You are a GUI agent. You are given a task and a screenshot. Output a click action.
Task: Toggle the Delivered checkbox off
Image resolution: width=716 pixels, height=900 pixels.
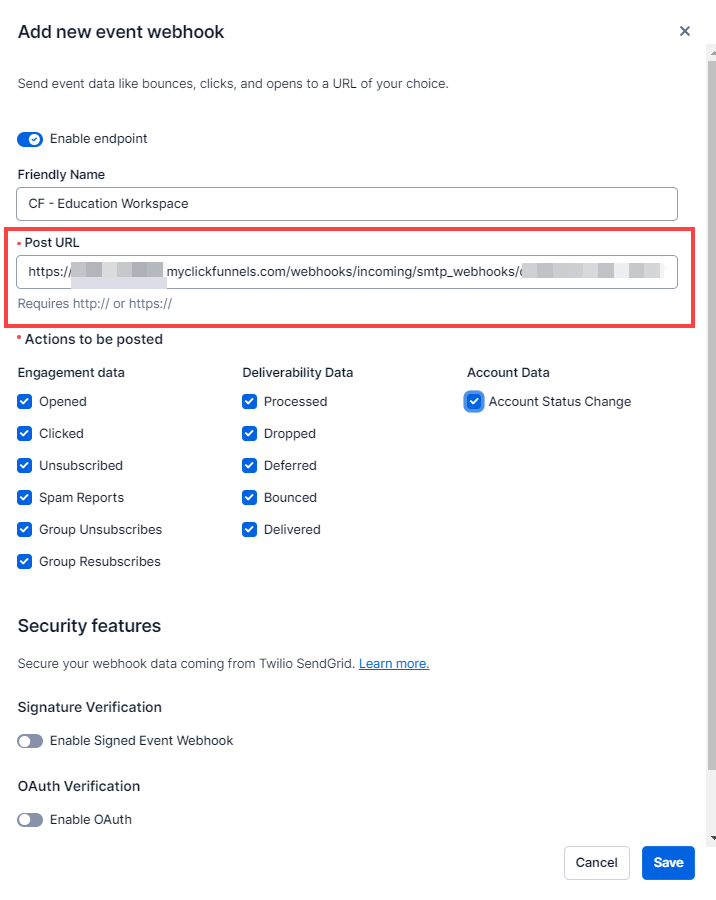[249, 529]
